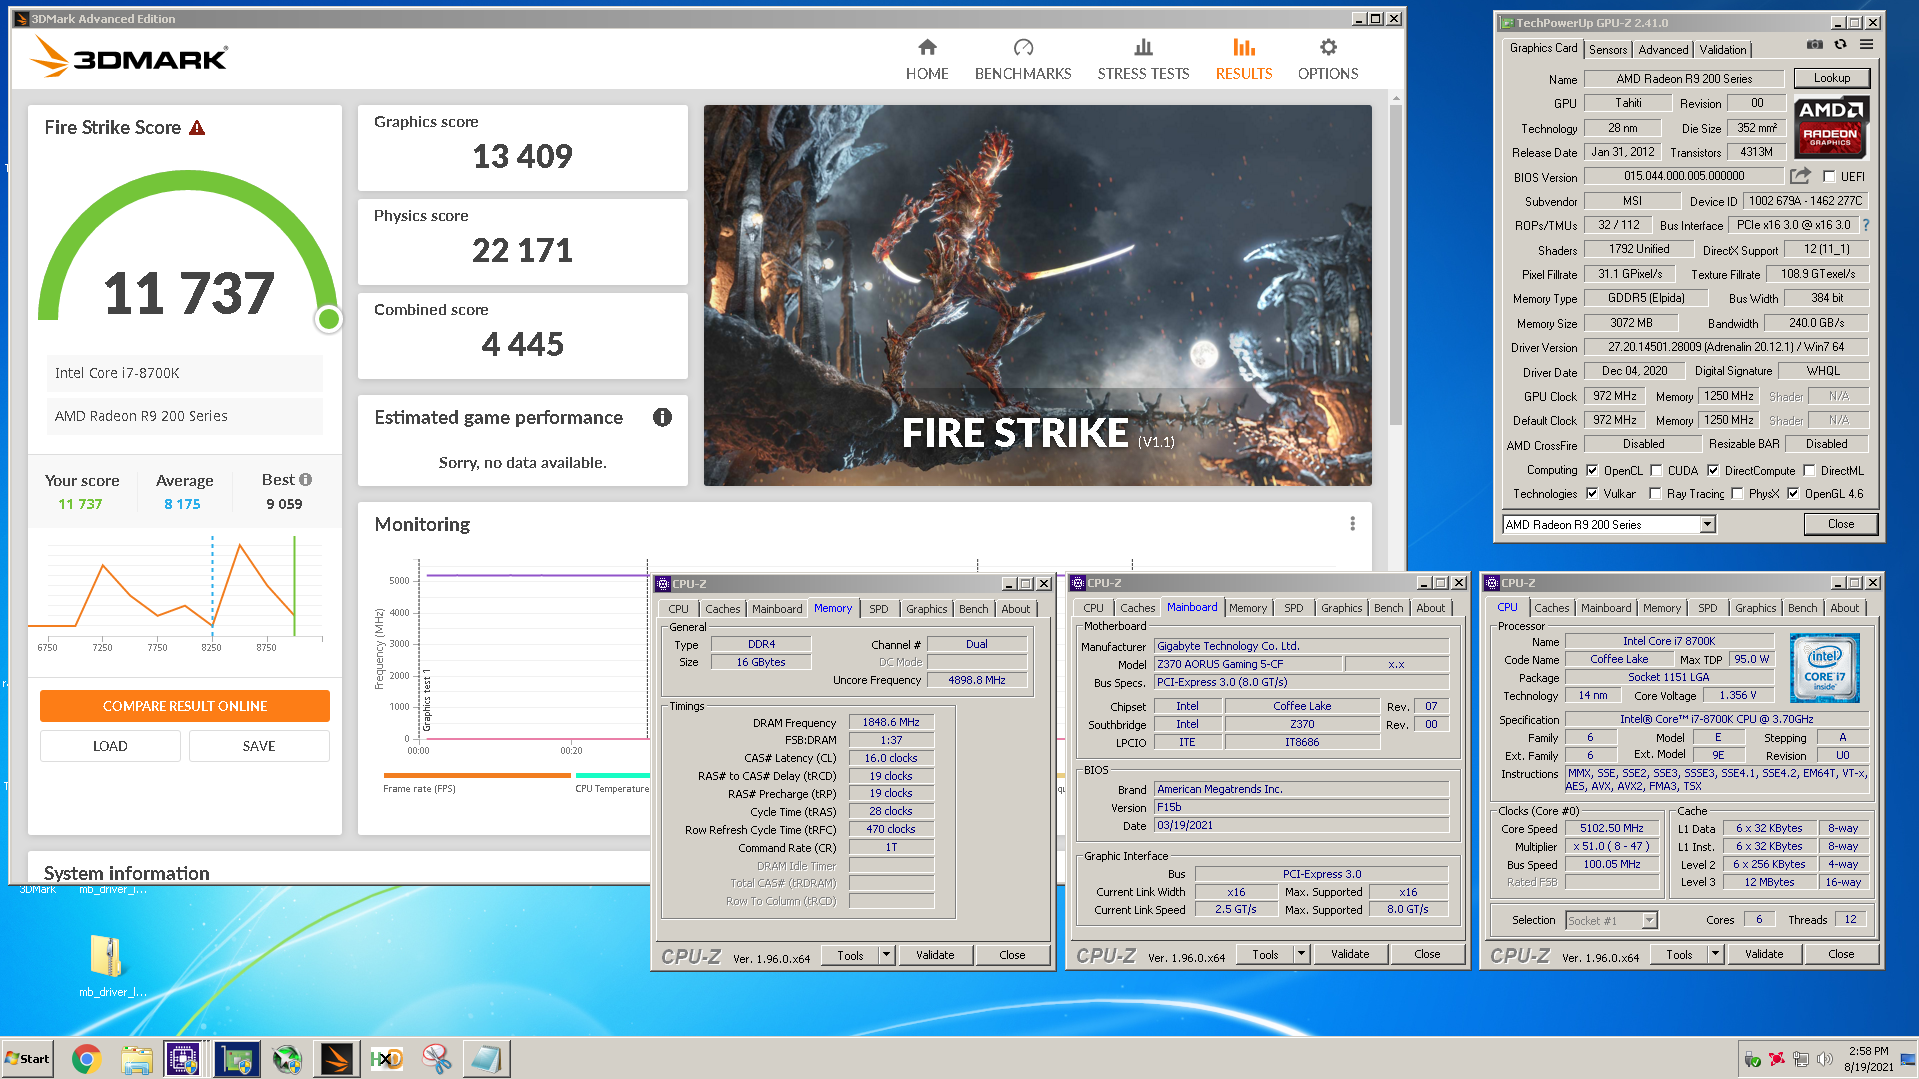The height and width of the screenshot is (1079, 1919).
Task: Open BENCHMARKS in 3DMark
Action: (1023, 60)
